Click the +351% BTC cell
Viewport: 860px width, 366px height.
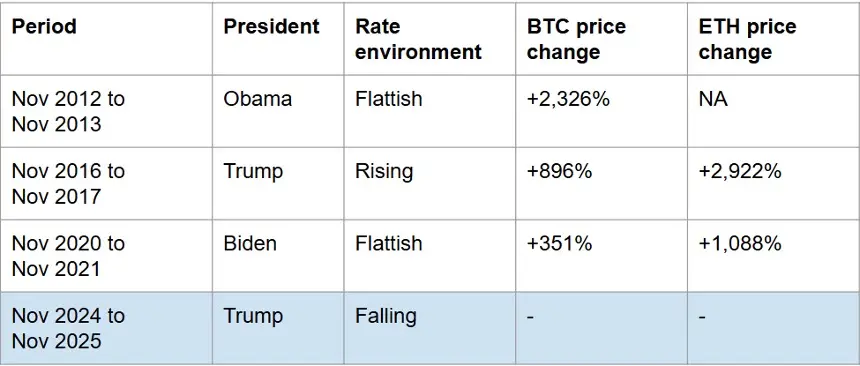click(601, 256)
